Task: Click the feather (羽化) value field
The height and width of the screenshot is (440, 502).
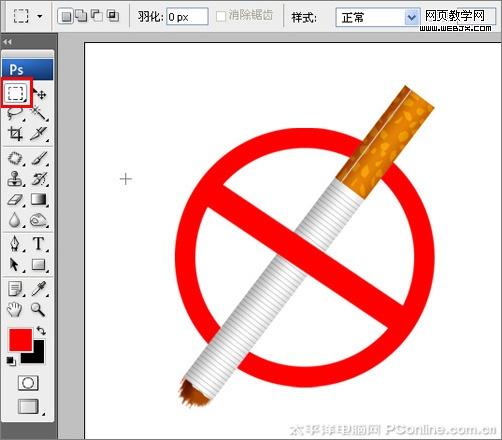Action: coord(187,17)
